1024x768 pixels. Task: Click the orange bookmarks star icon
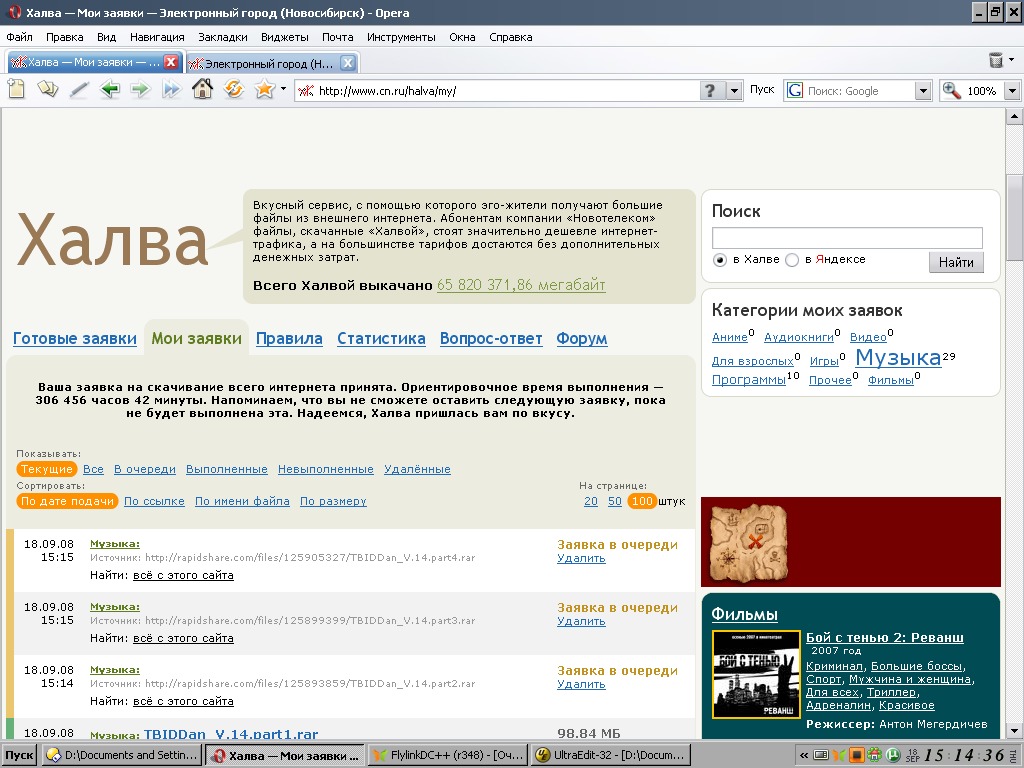click(x=264, y=89)
